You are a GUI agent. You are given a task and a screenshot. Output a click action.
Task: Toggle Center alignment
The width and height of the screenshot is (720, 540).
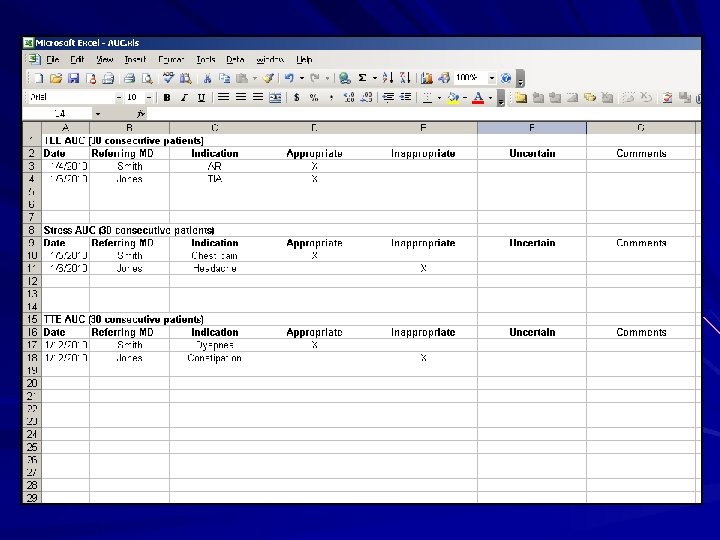tap(241, 97)
